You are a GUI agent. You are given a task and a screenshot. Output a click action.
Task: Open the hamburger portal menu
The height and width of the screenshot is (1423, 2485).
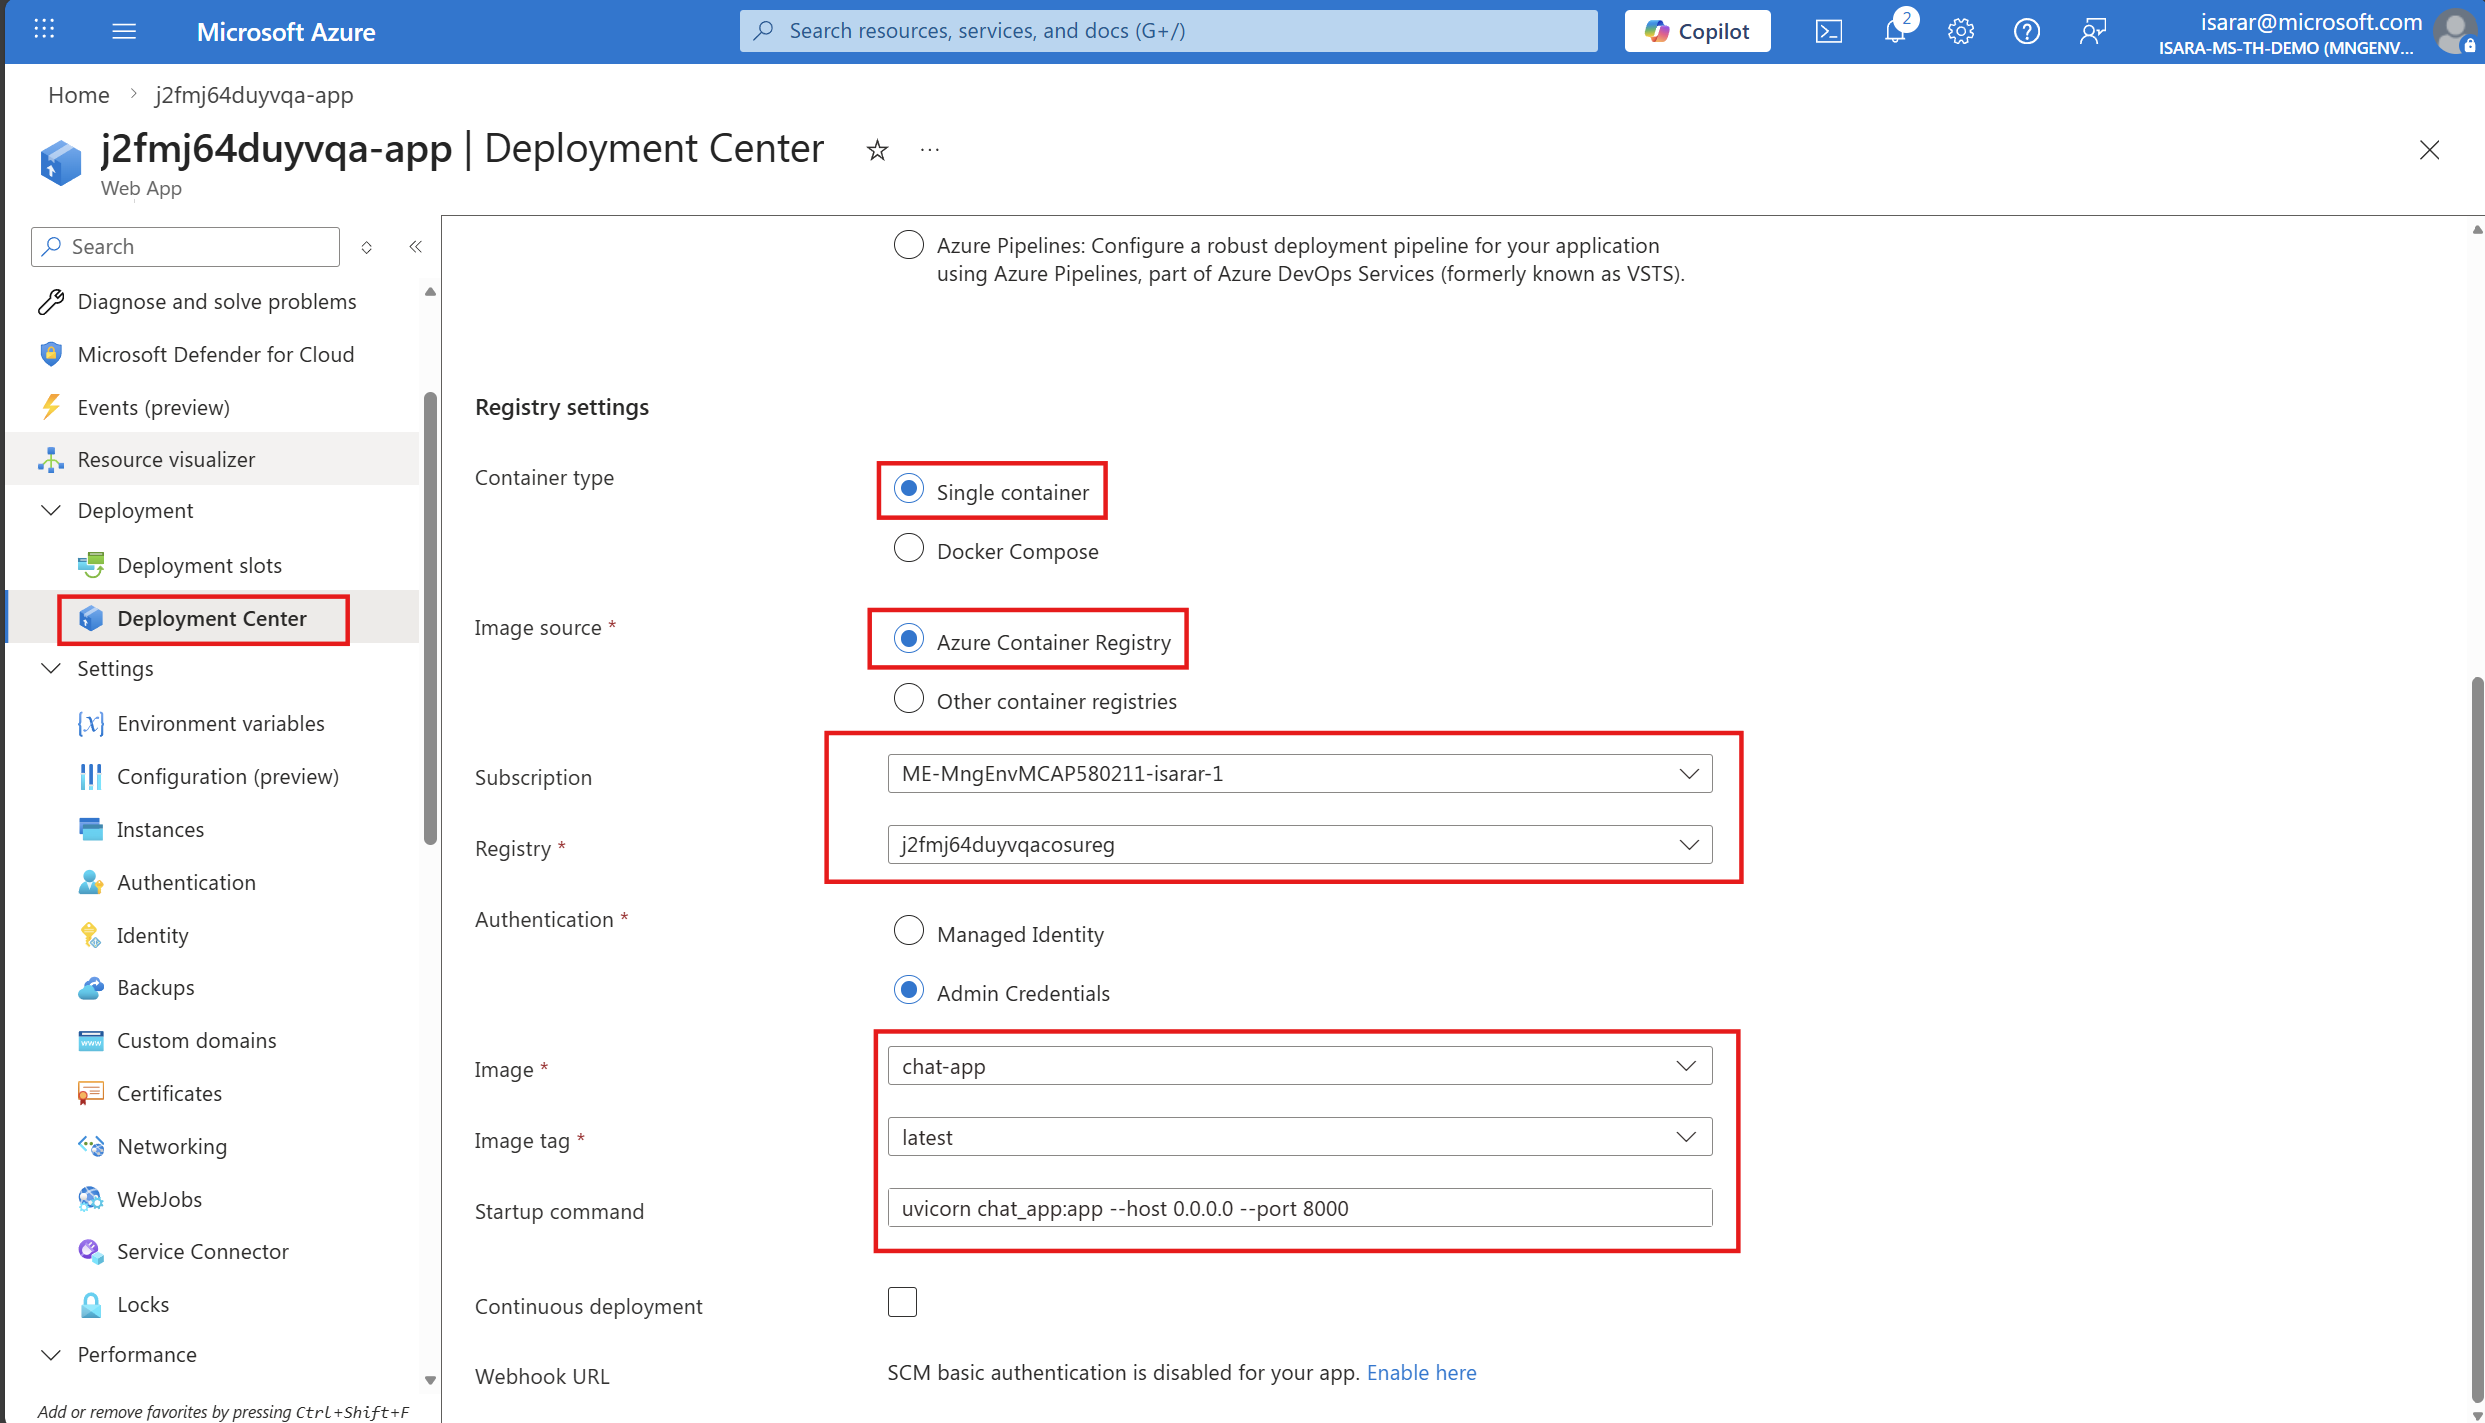click(124, 31)
